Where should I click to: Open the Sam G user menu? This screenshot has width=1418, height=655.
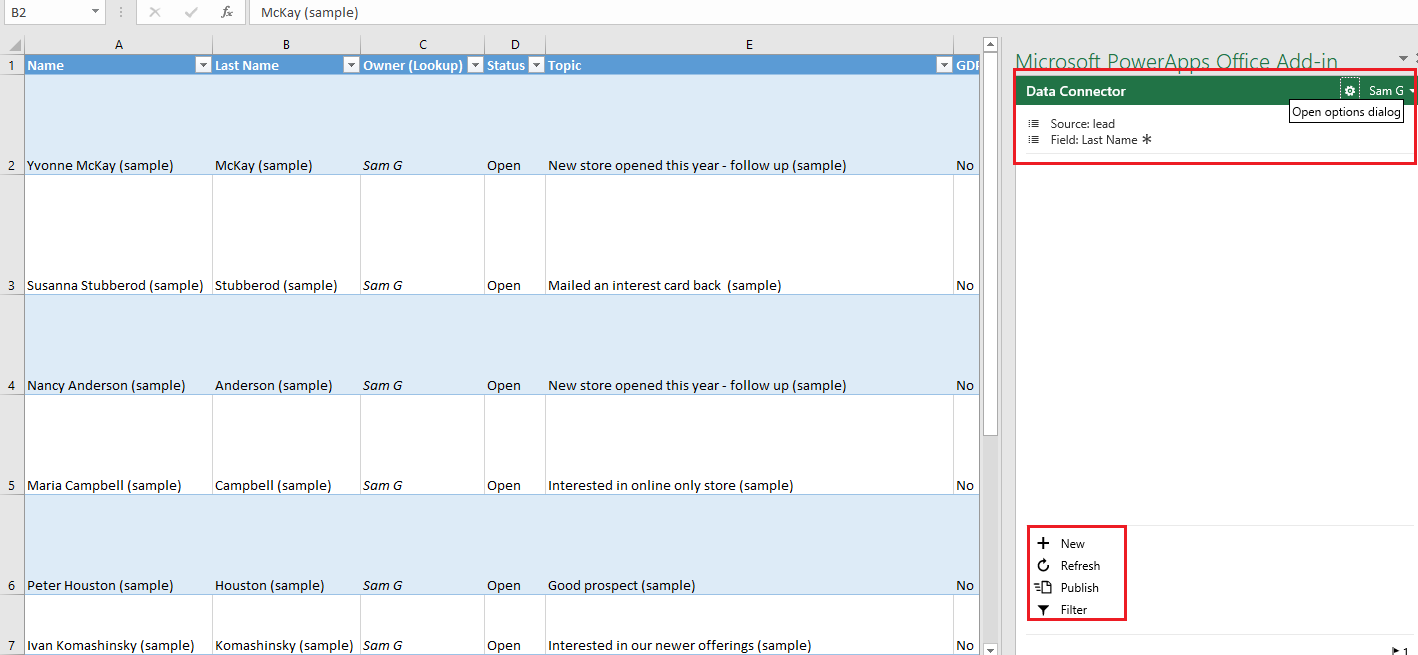click(1391, 91)
